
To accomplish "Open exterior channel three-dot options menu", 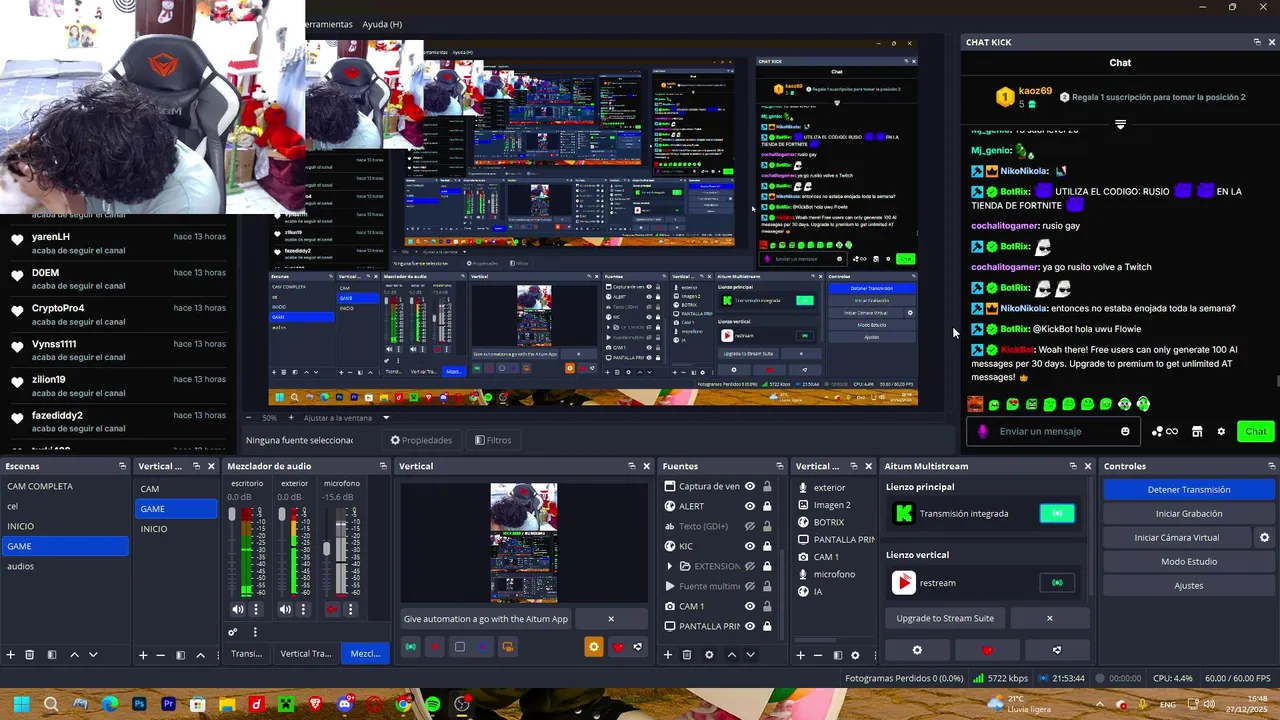I will click(x=303, y=609).
